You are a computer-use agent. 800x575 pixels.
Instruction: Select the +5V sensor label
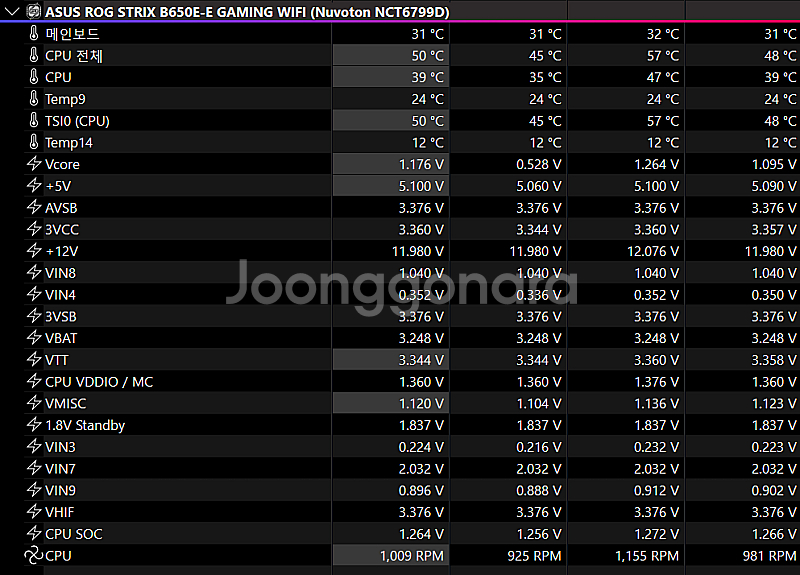point(58,186)
